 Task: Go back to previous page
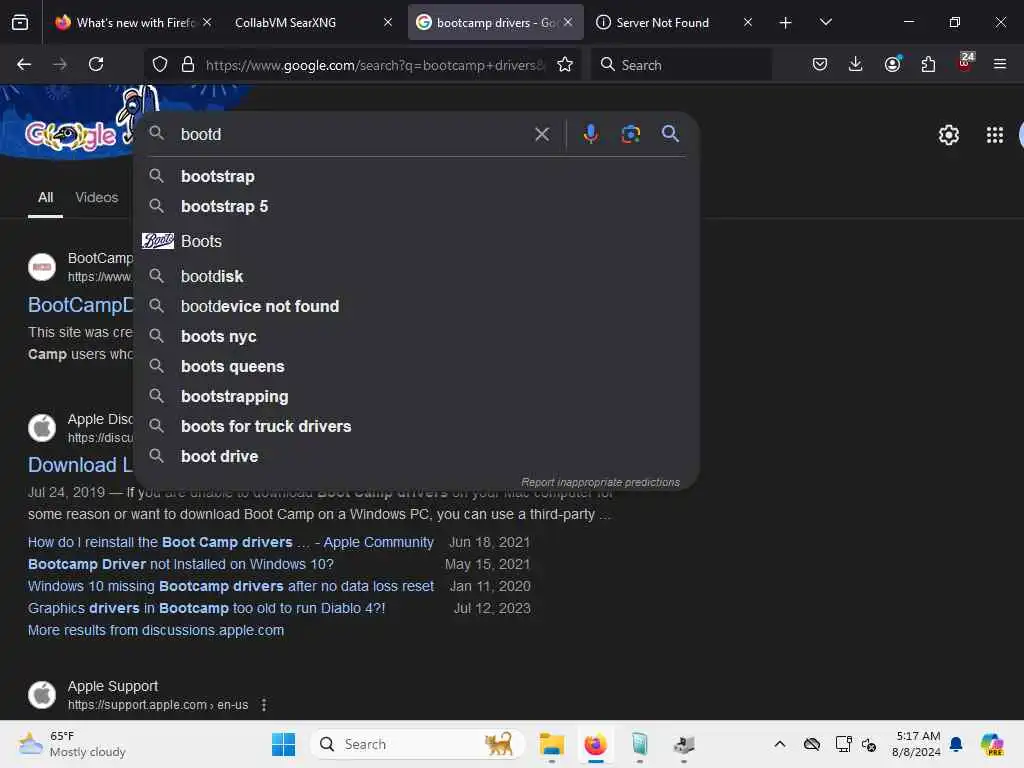point(24,64)
